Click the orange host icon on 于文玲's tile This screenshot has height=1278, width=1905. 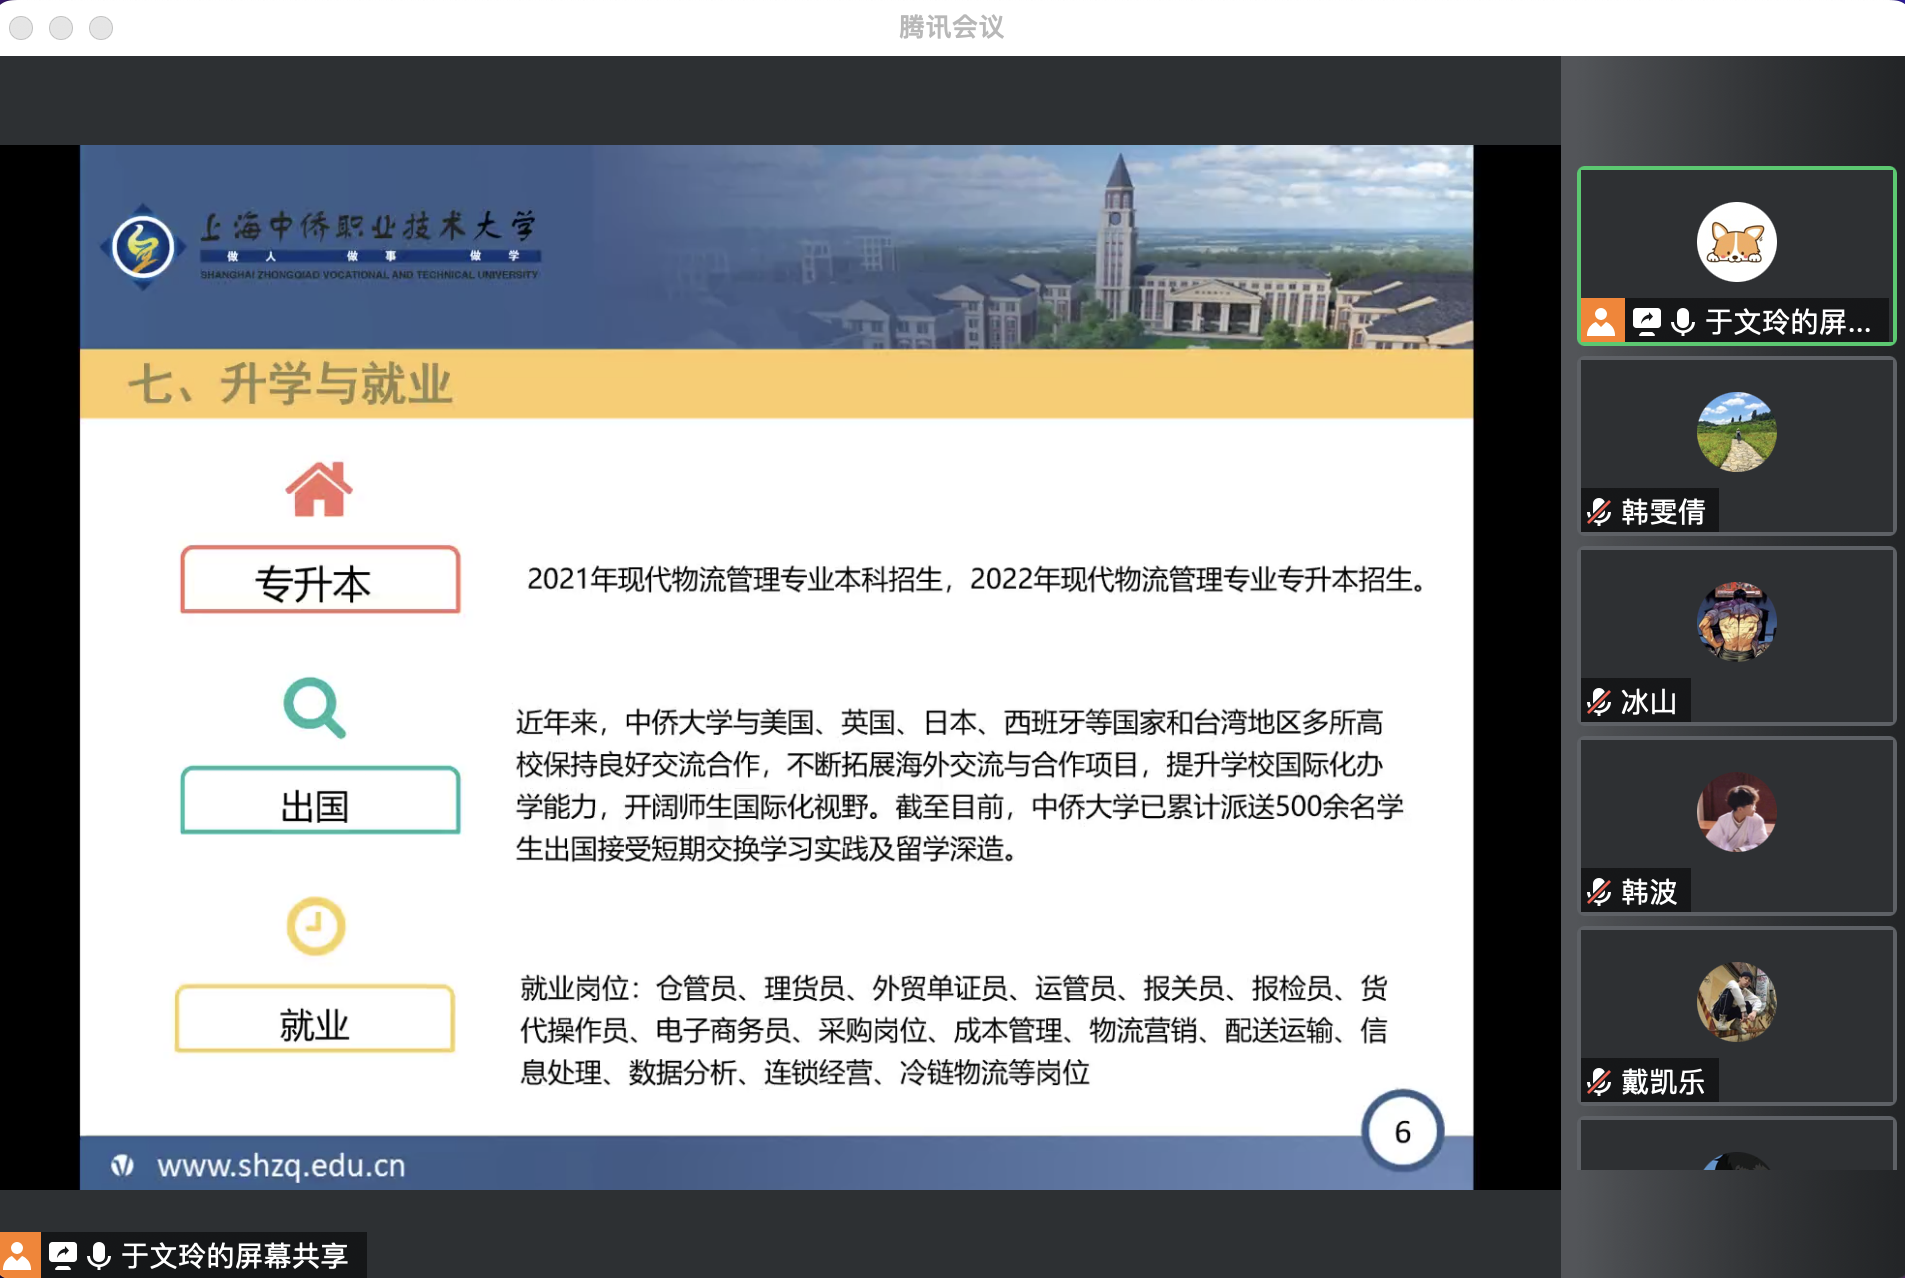1602,321
